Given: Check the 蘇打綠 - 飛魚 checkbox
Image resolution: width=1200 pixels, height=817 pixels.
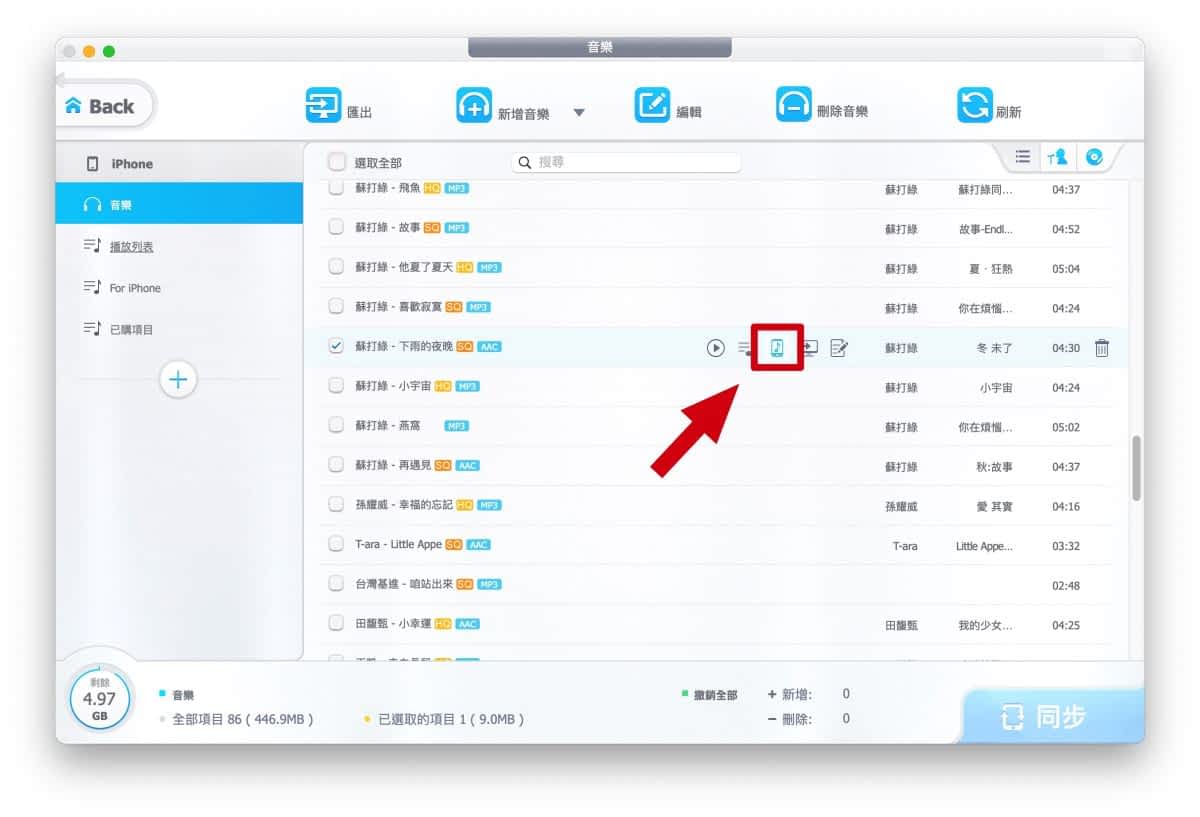Looking at the screenshot, I should (x=336, y=187).
